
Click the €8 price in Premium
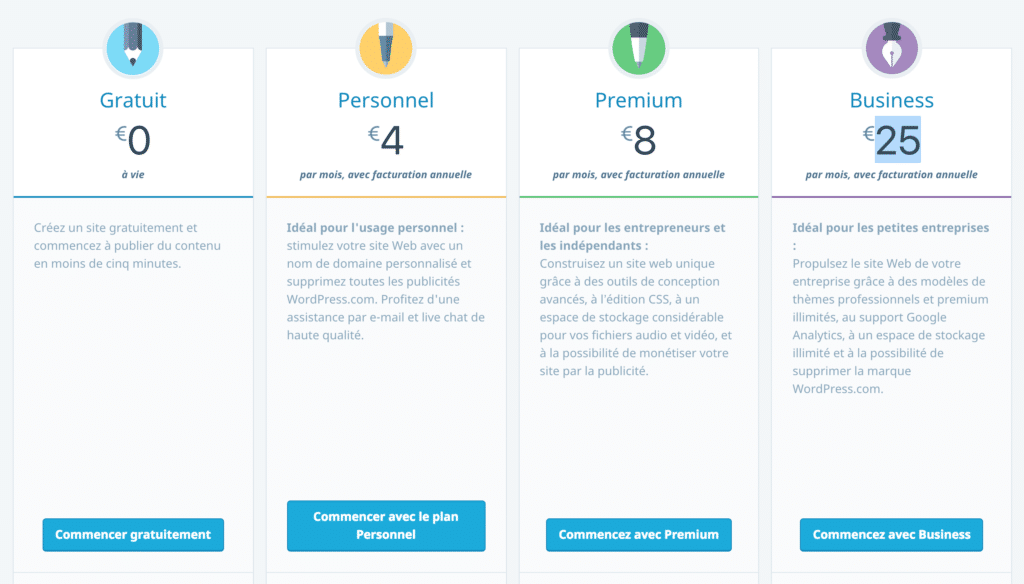639,140
